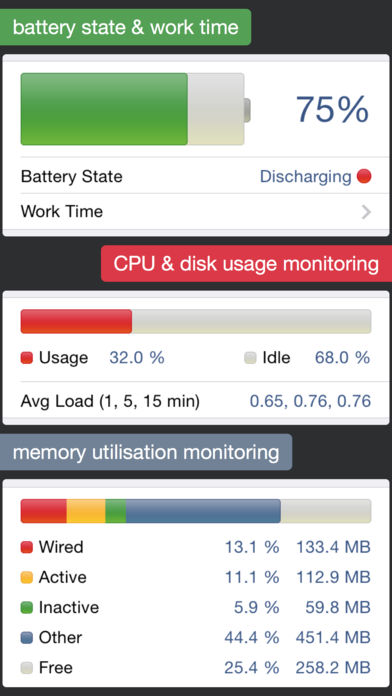Viewport: 392px width, 696px height.
Task: Click the memory utilisation monitoring banner
Action: pyautogui.click(x=146, y=452)
